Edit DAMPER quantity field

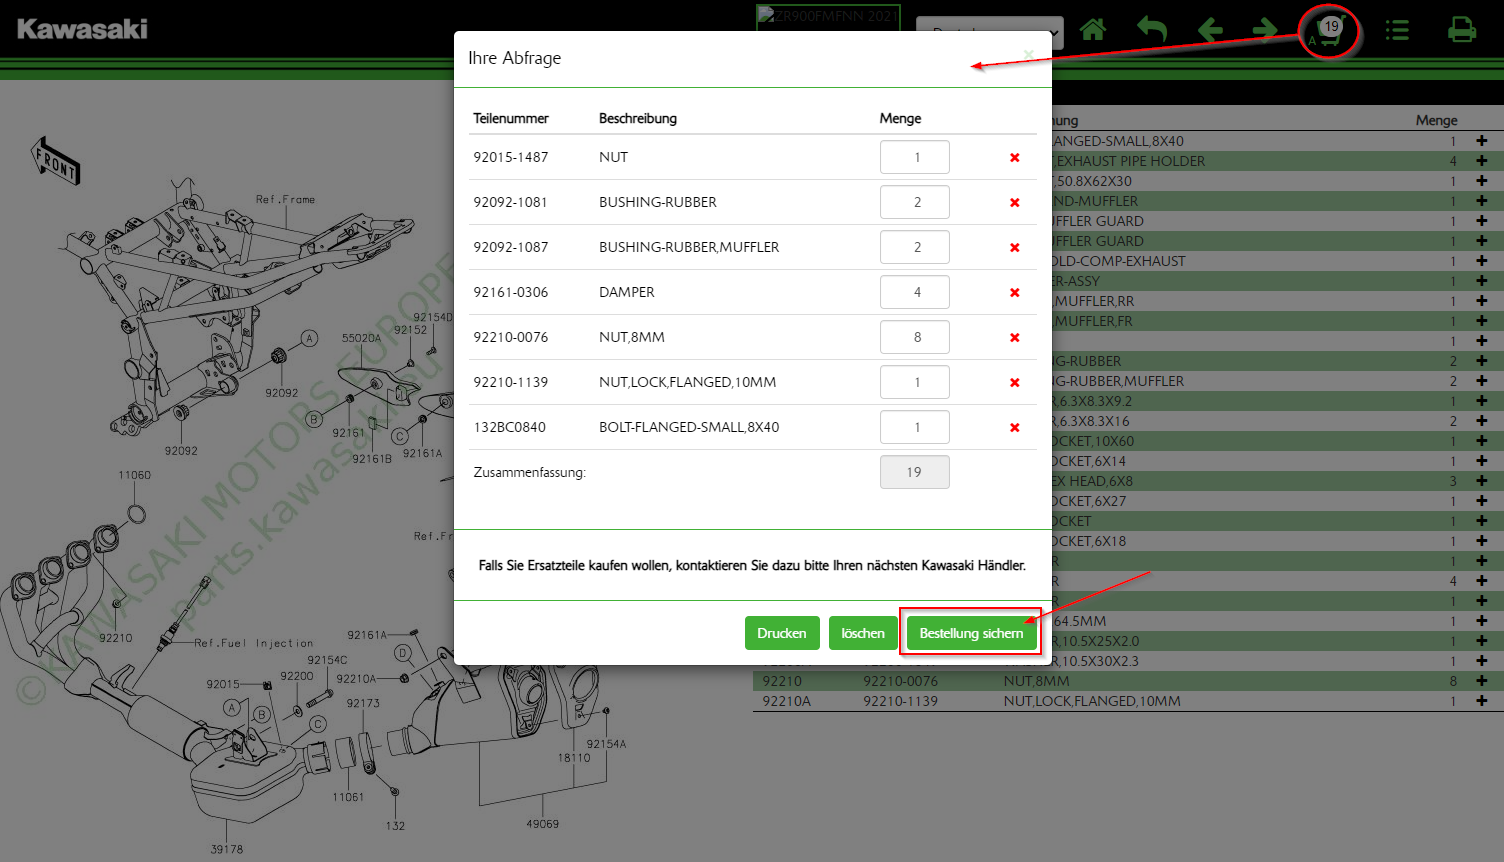tap(915, 292)
